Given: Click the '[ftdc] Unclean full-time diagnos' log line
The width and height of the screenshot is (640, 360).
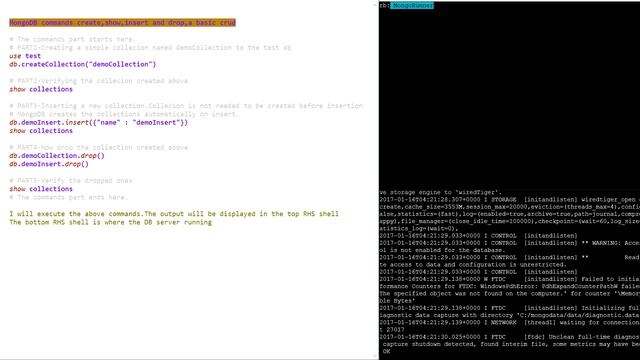Looking at the screenshot, I should 509,337.
